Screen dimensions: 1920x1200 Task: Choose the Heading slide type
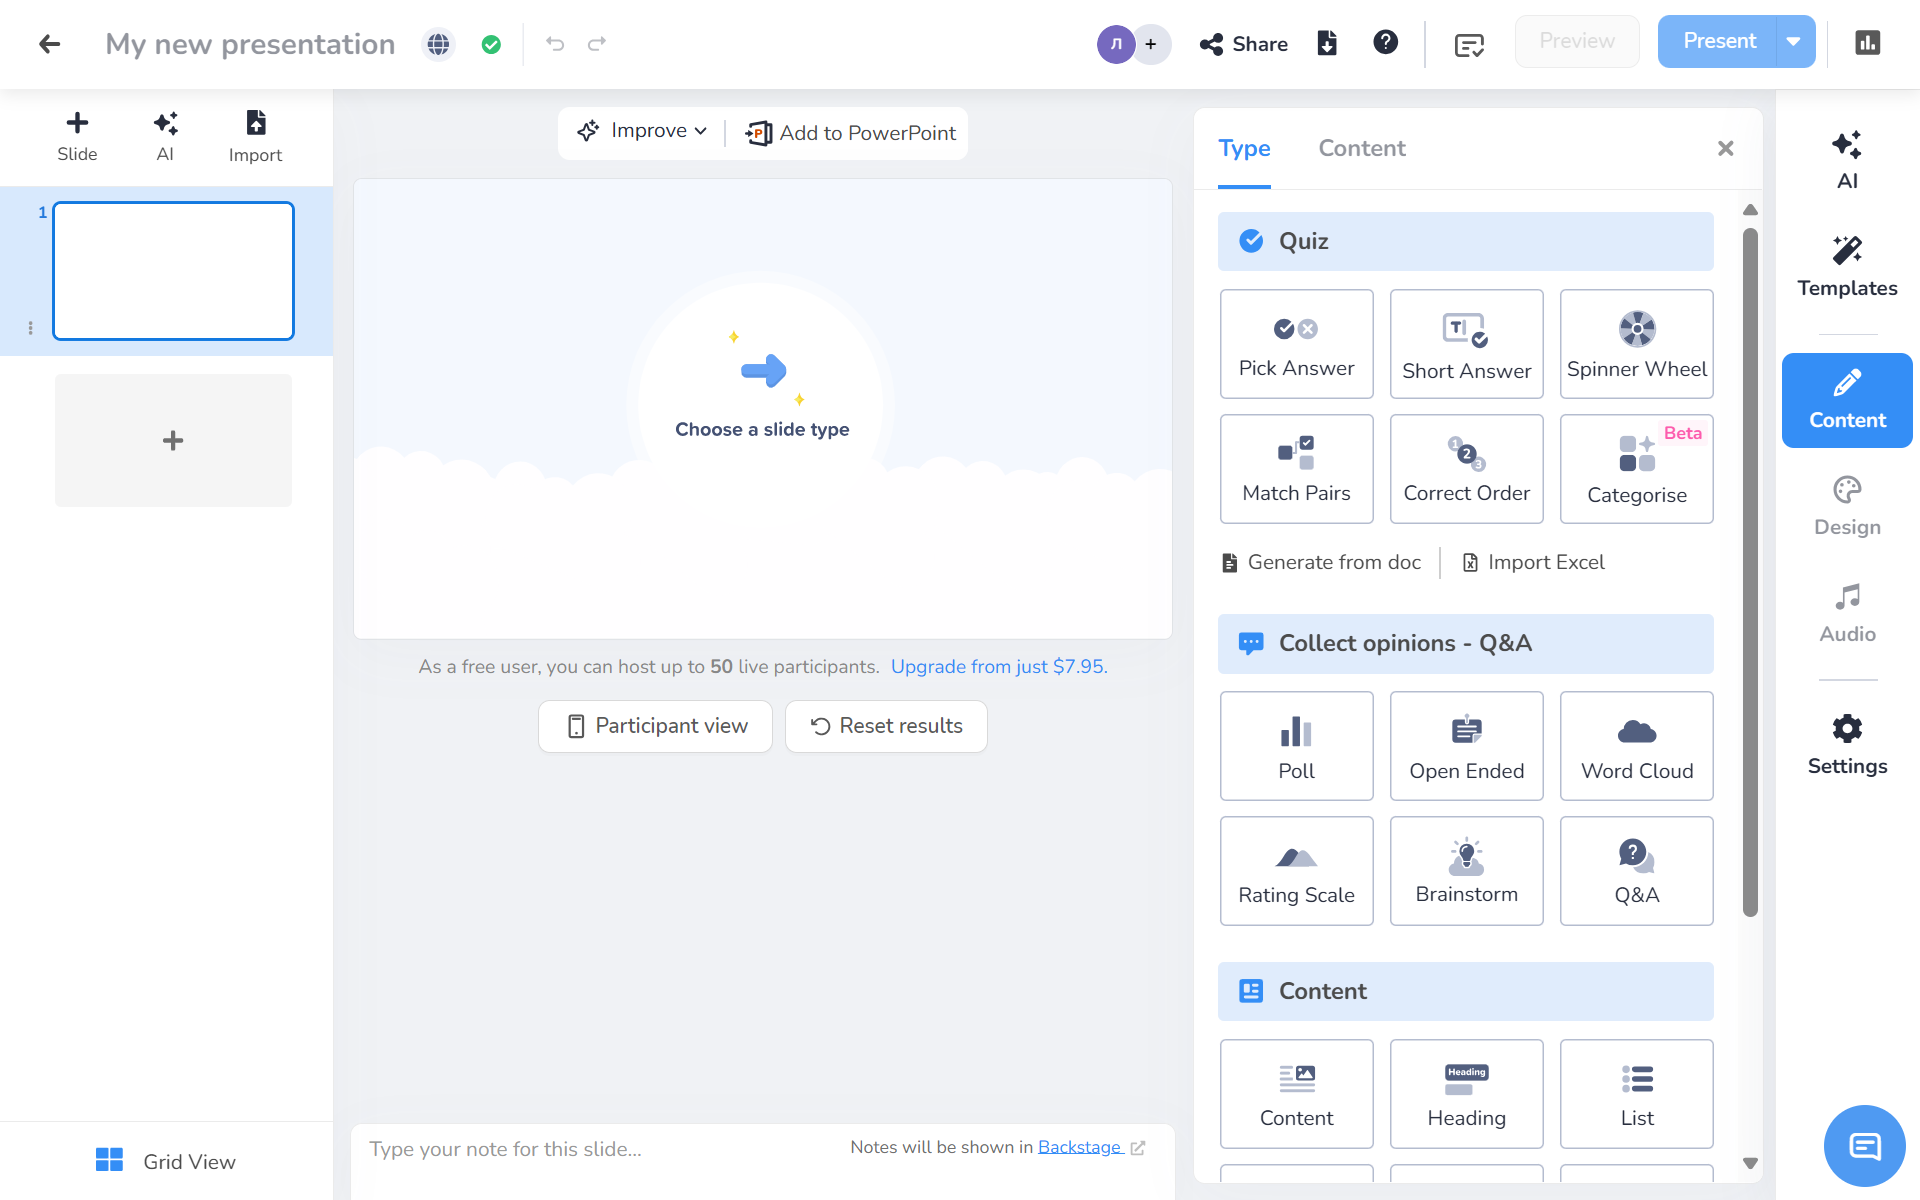click(1466, 1094)
